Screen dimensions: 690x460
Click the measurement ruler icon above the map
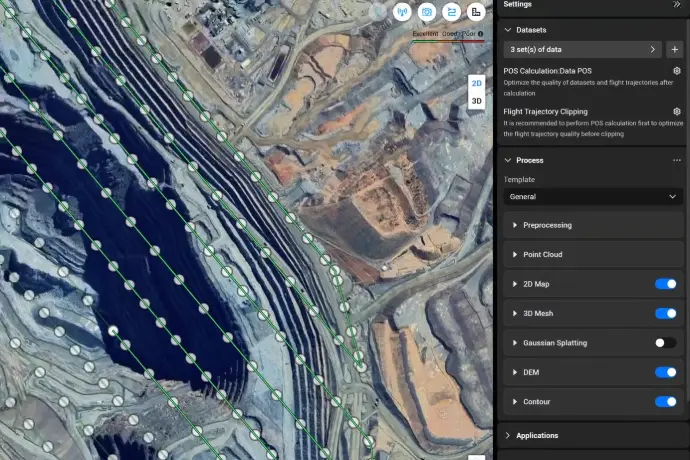click(476, 12)
